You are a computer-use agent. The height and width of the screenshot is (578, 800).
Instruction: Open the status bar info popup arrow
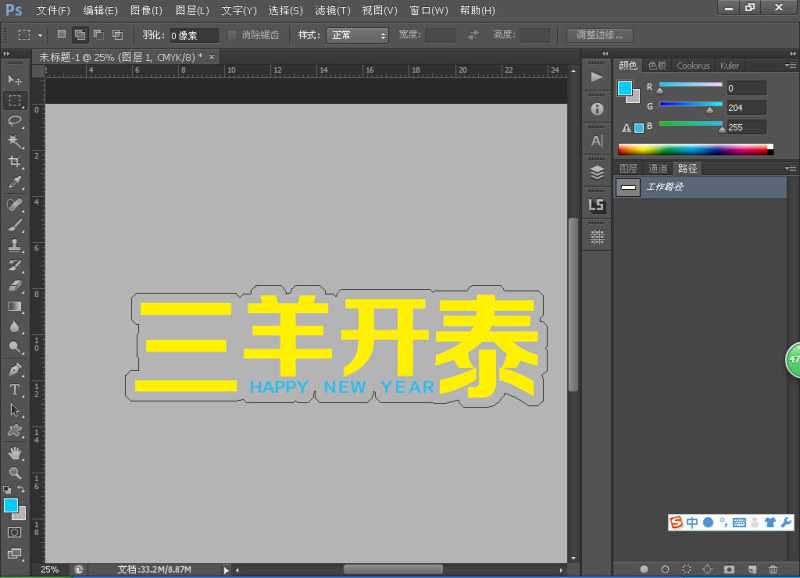(225, 570)
